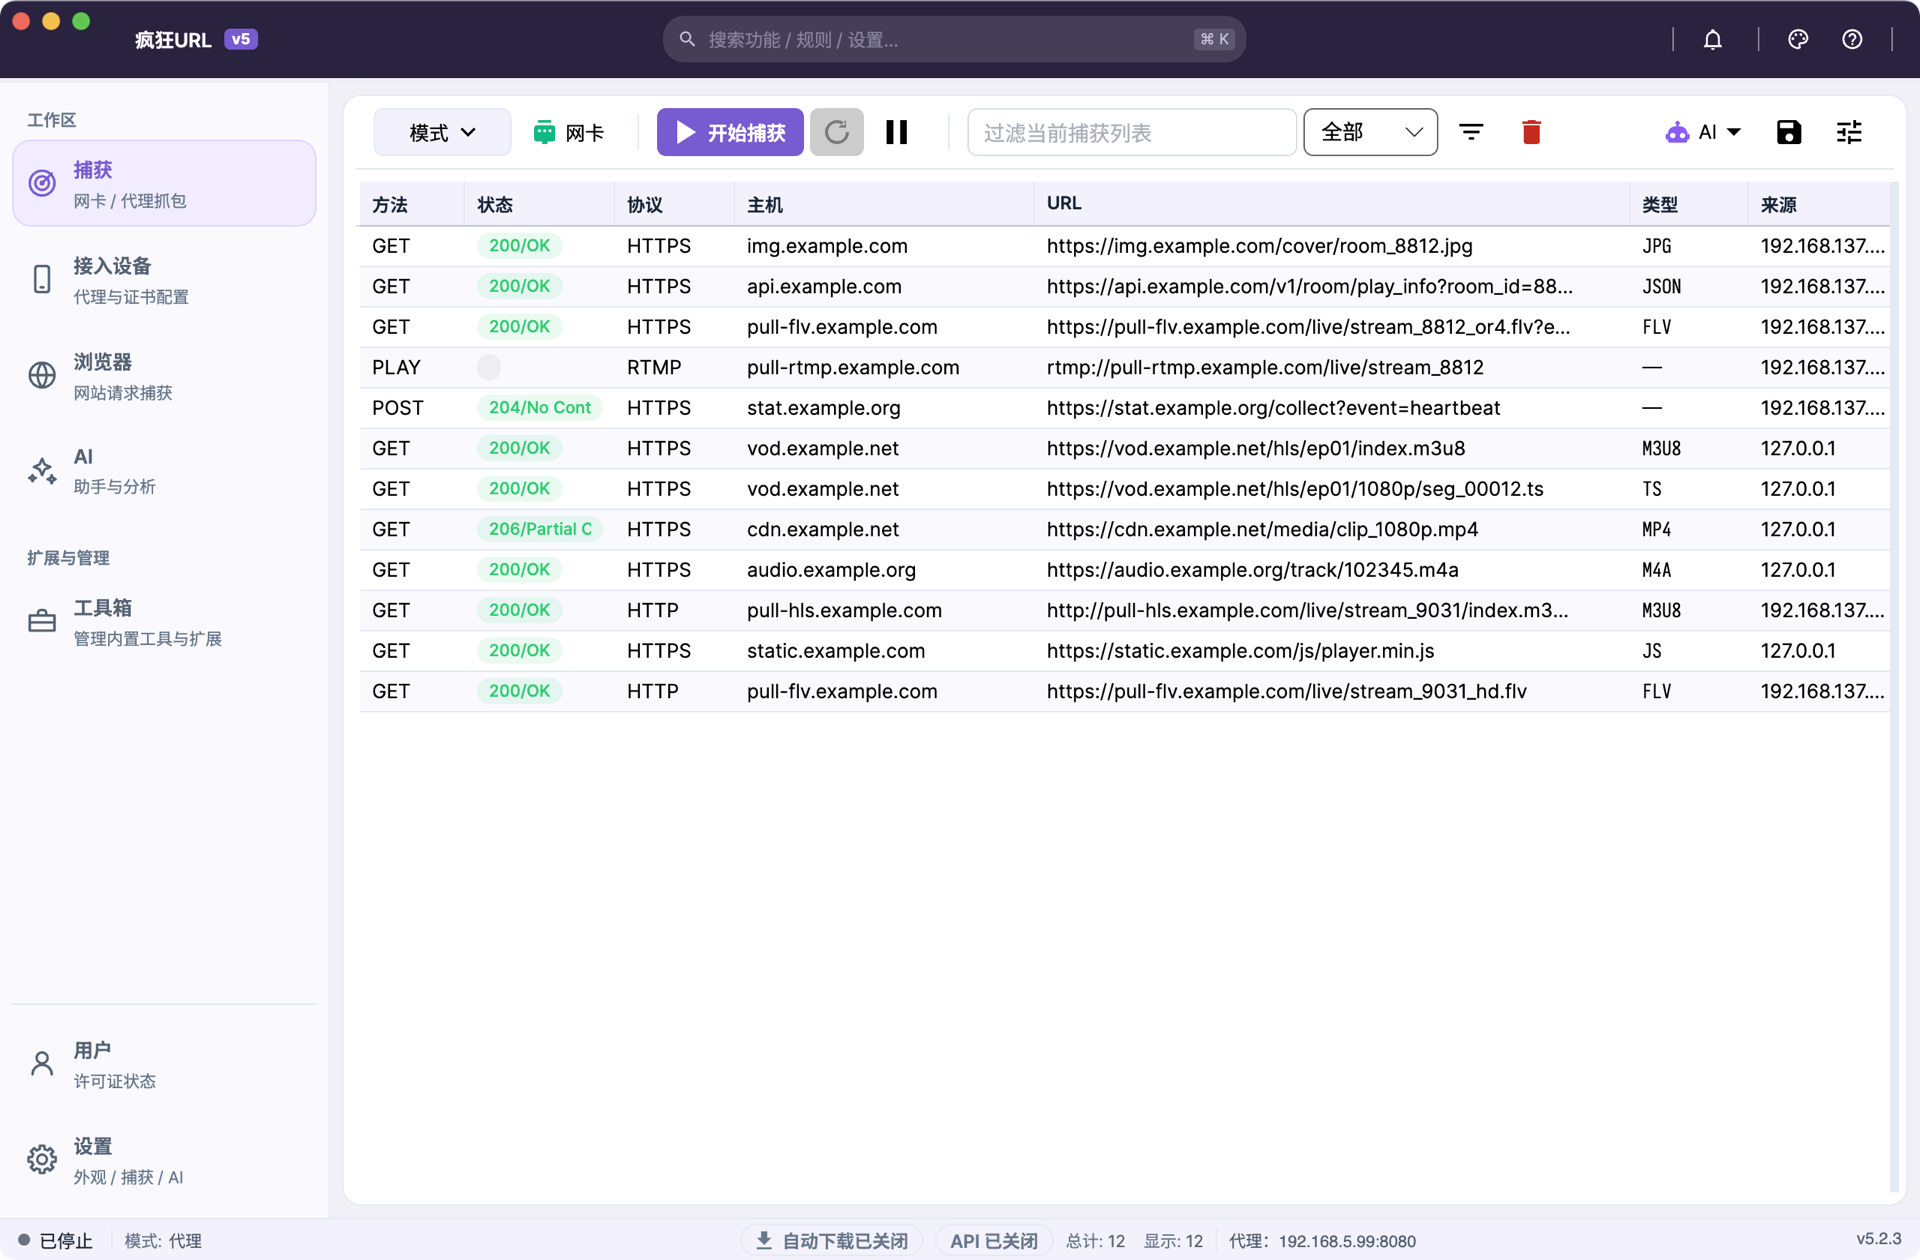Open 设置 sidebar section
1920x1260 pixels.
point(164,1160)
